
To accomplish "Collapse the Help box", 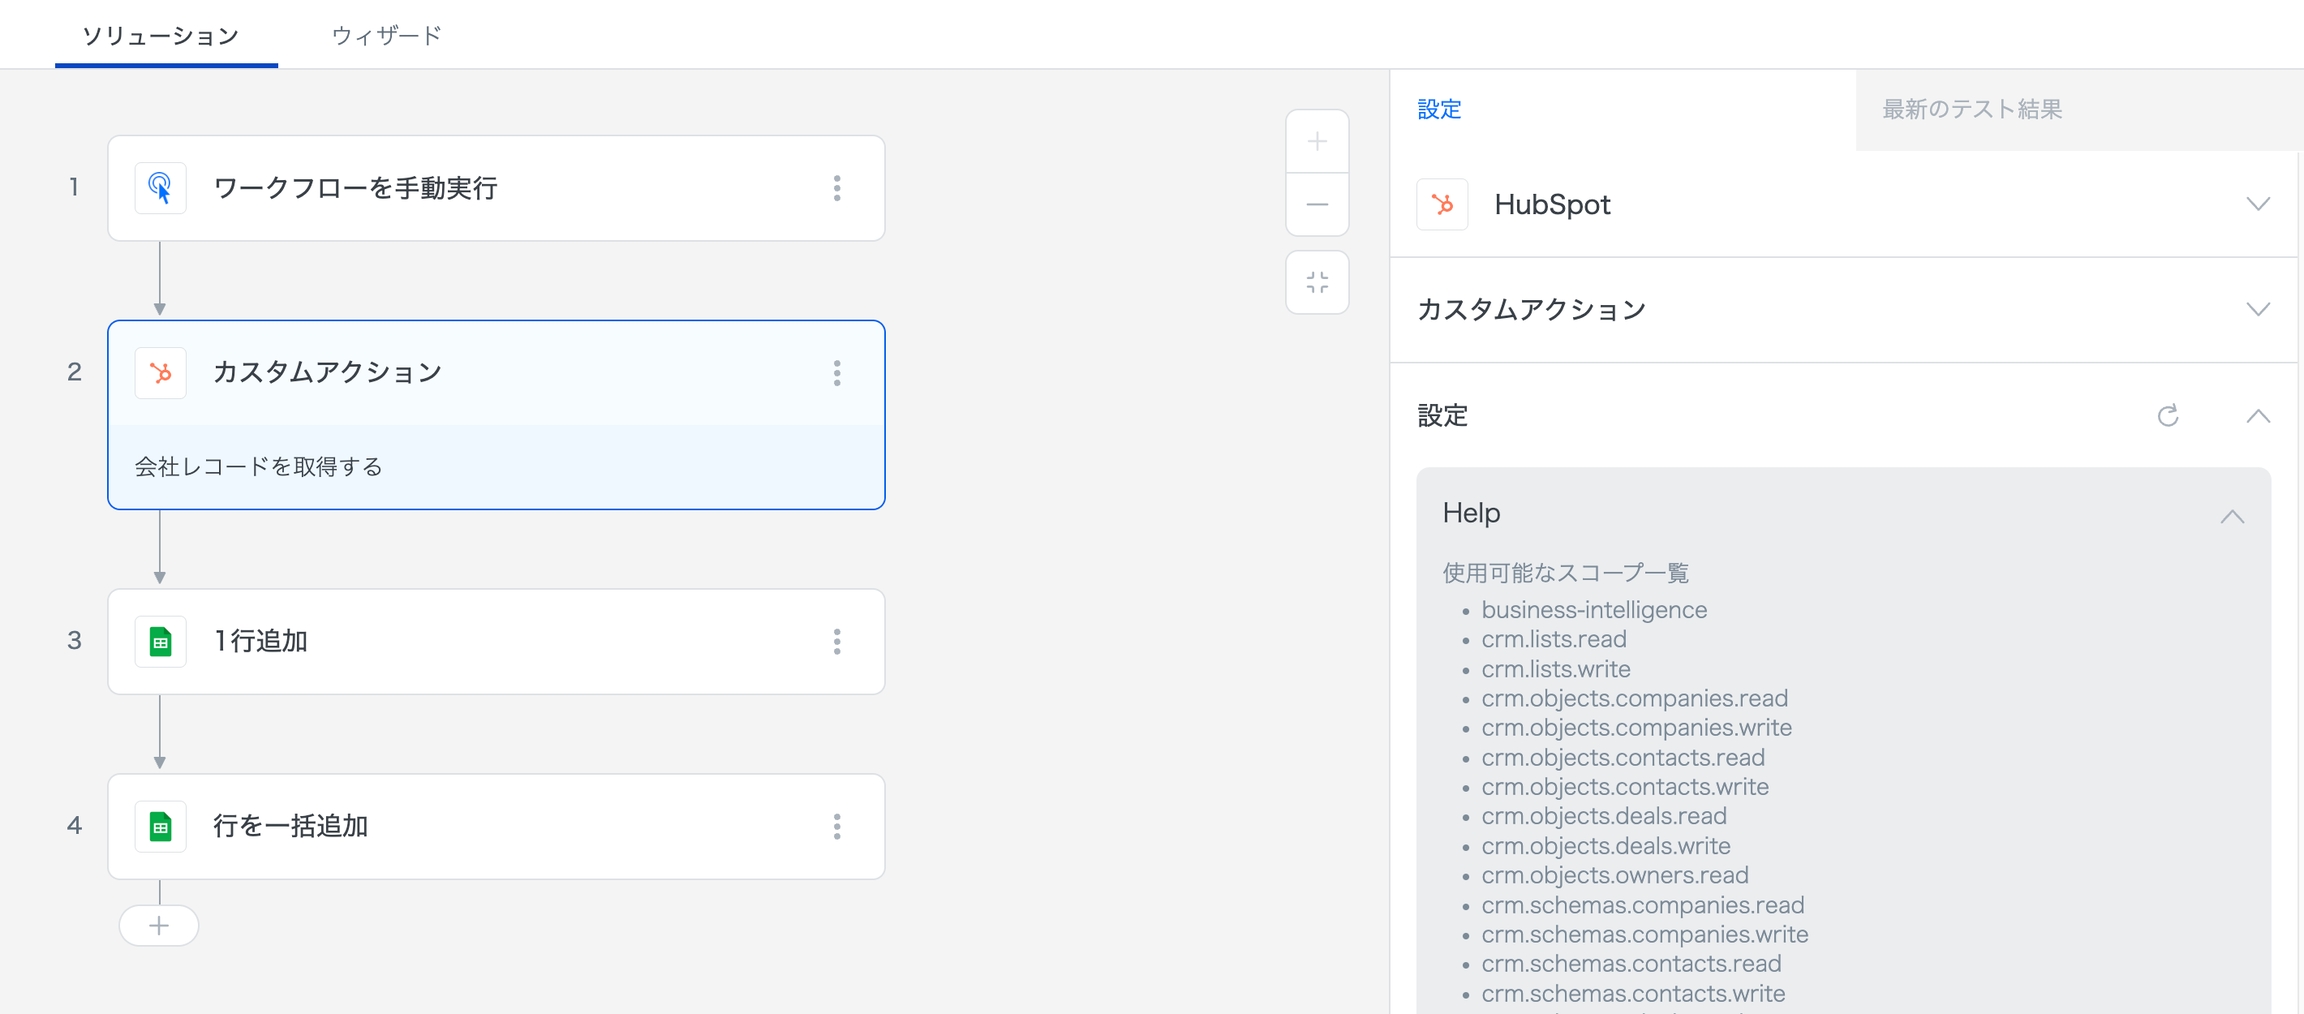I will coord(2232,516).
